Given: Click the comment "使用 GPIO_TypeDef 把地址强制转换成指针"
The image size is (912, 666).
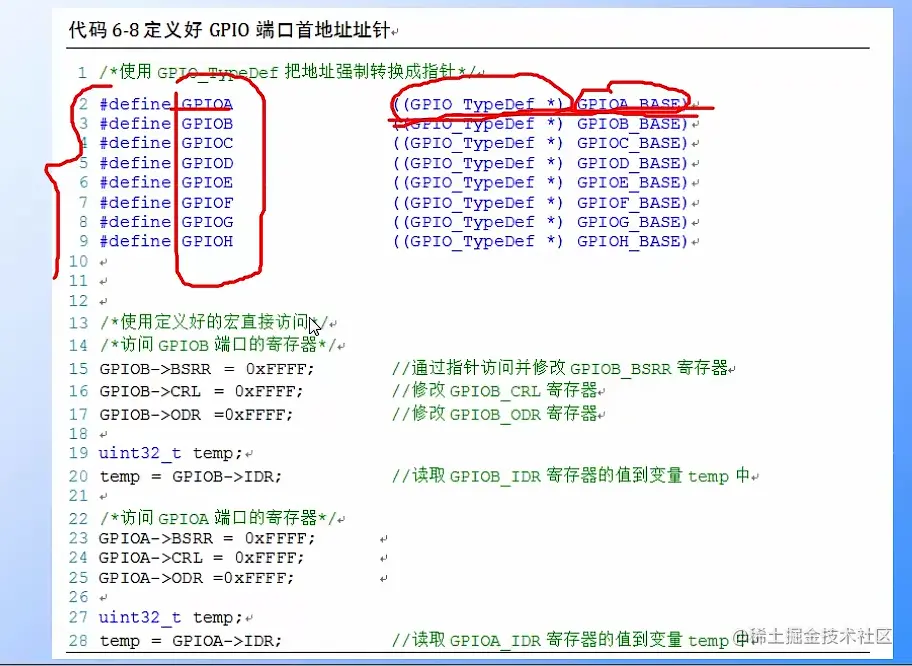Looking at the screenshot, I should coord(288,72).
